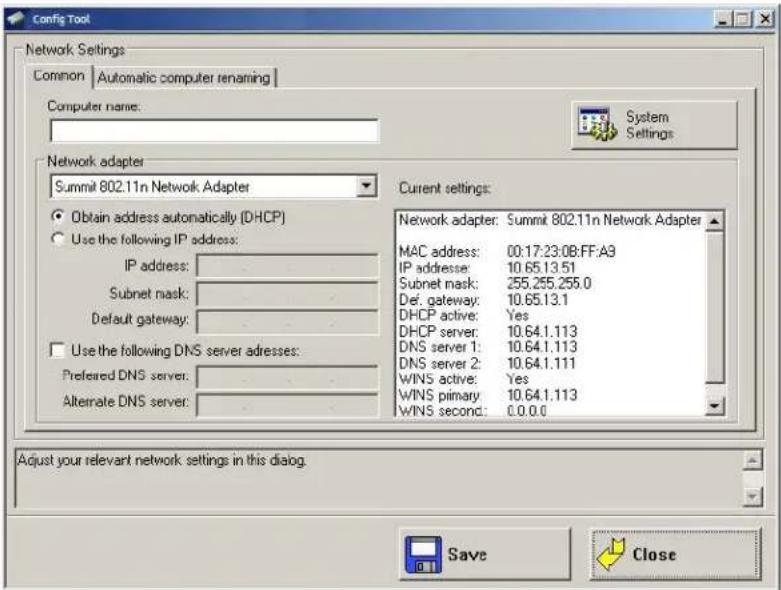Click the Current settings scroll down arrow

715,406
